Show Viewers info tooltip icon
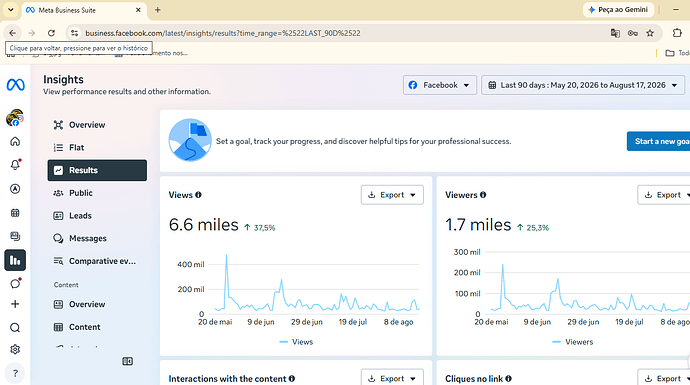 pos(483,194)
